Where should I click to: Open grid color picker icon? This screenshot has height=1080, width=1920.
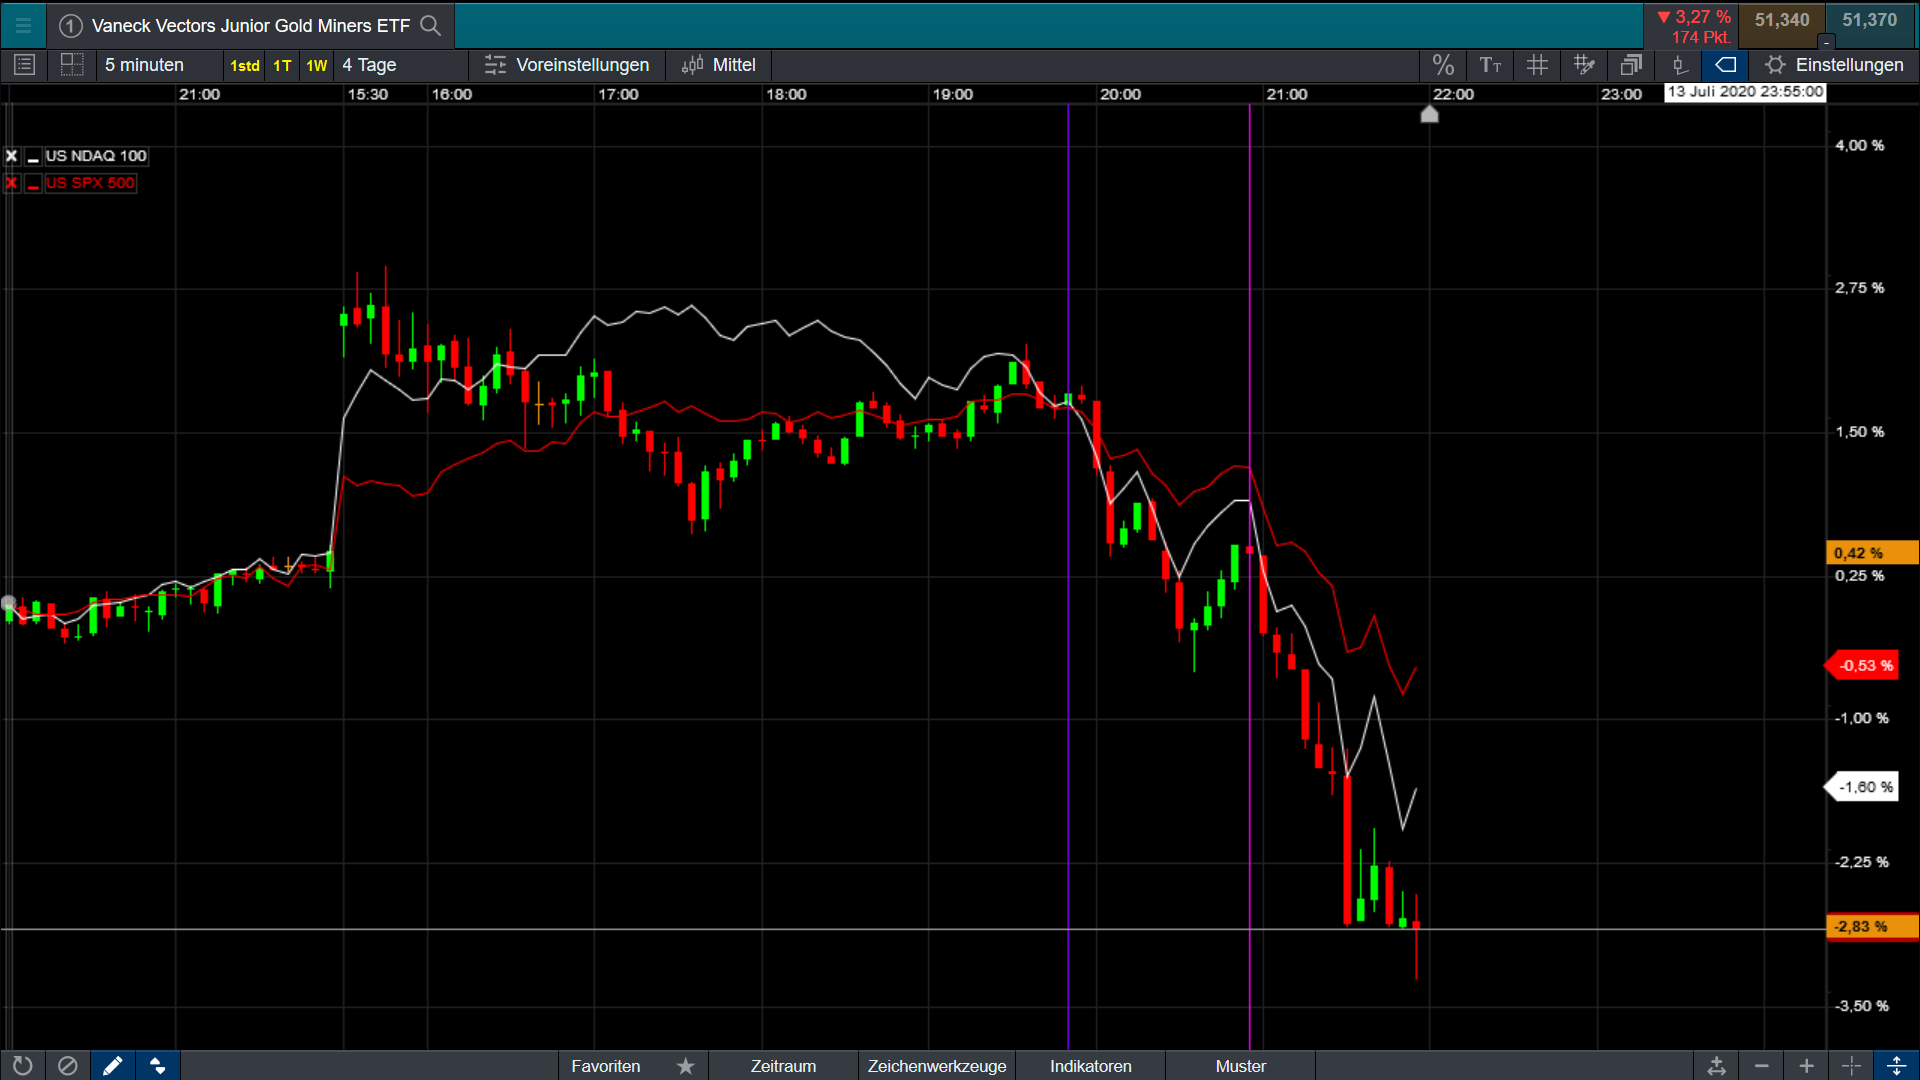[1584, 65]
